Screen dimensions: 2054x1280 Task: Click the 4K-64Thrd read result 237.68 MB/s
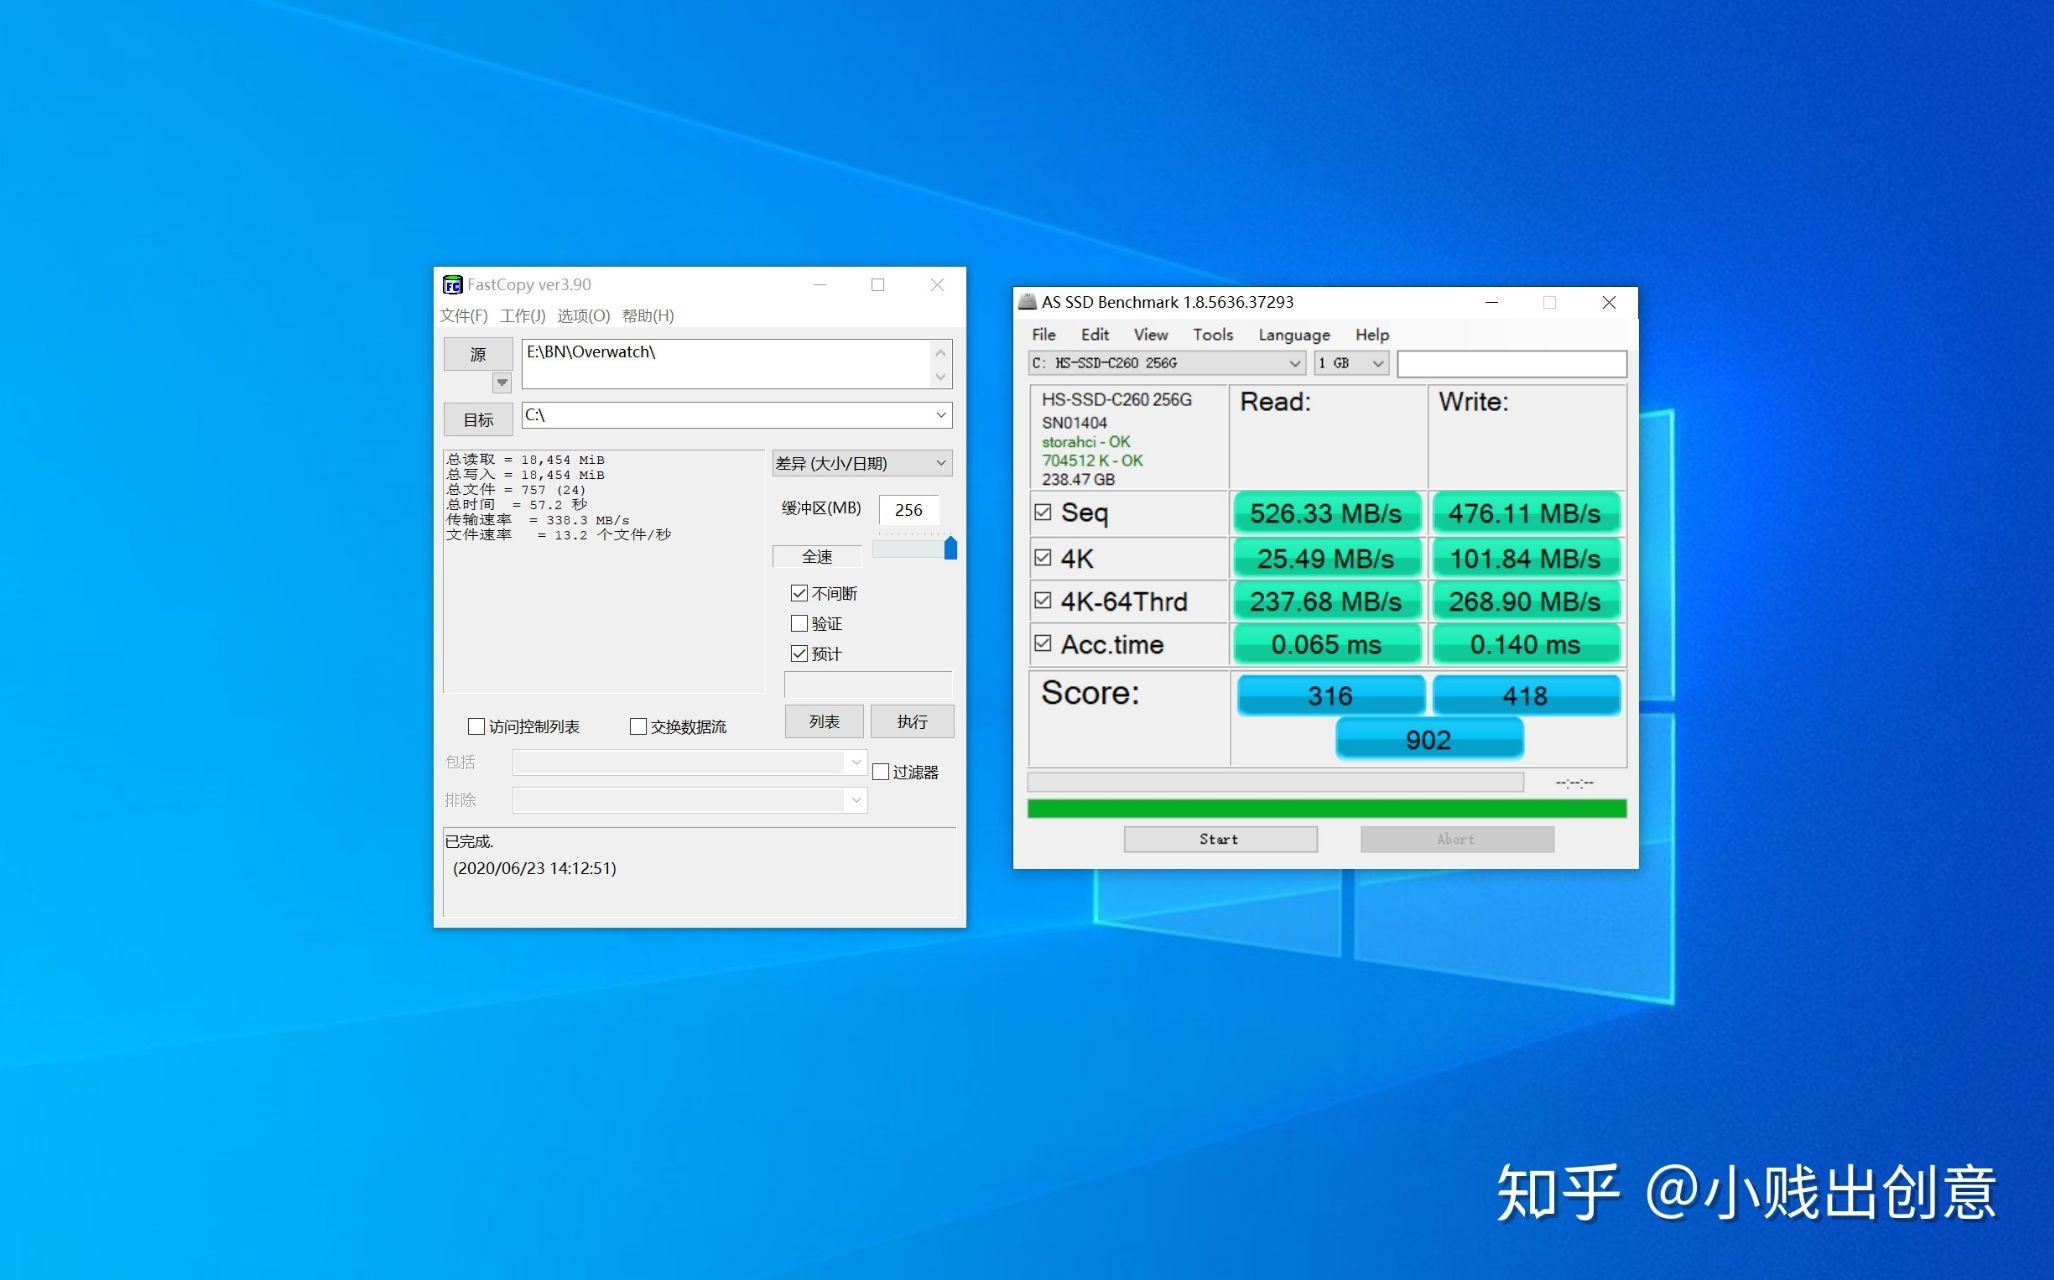pyautogui.click(x=1327, y=601)
